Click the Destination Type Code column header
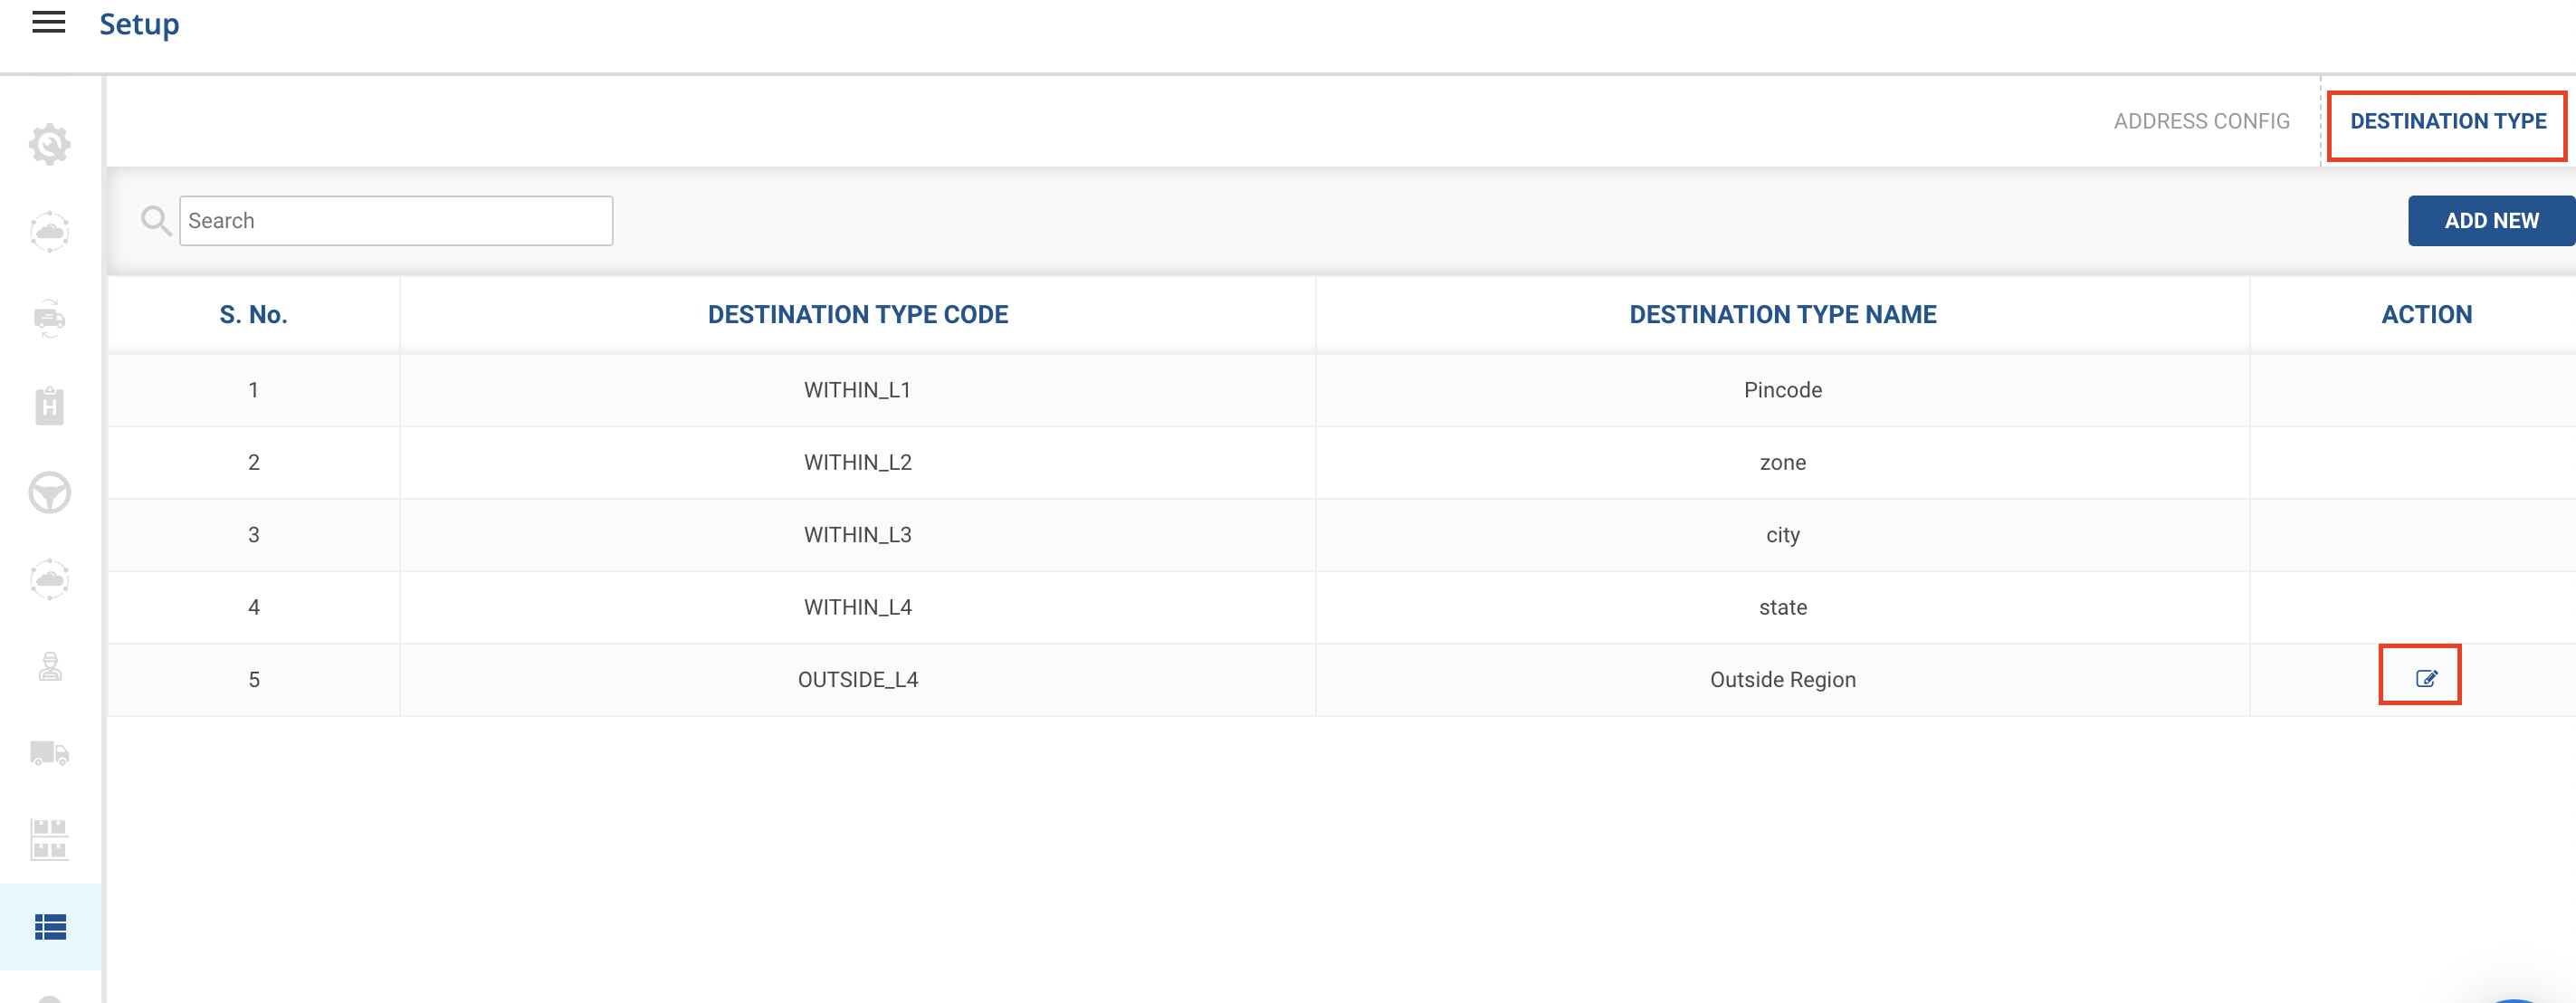Screen dimensions: 2576x1003 [x=857, y=314]
